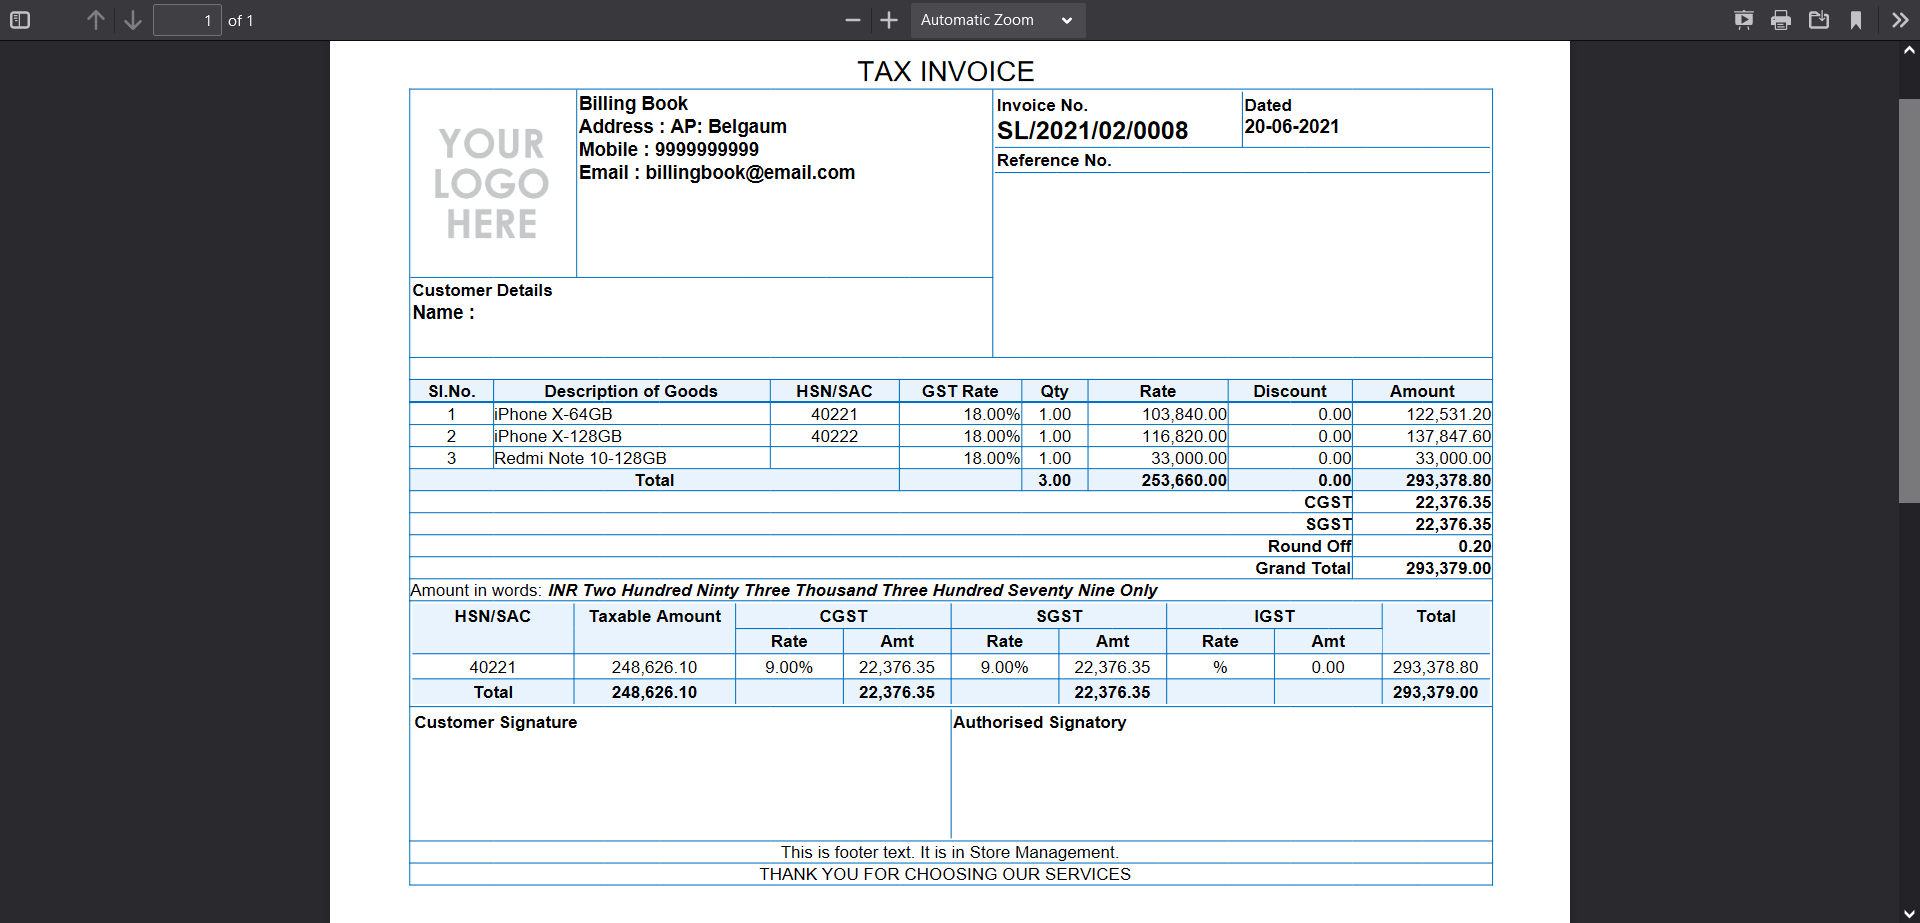Click the billingbook@email.com email text

[x=750, y=173]
